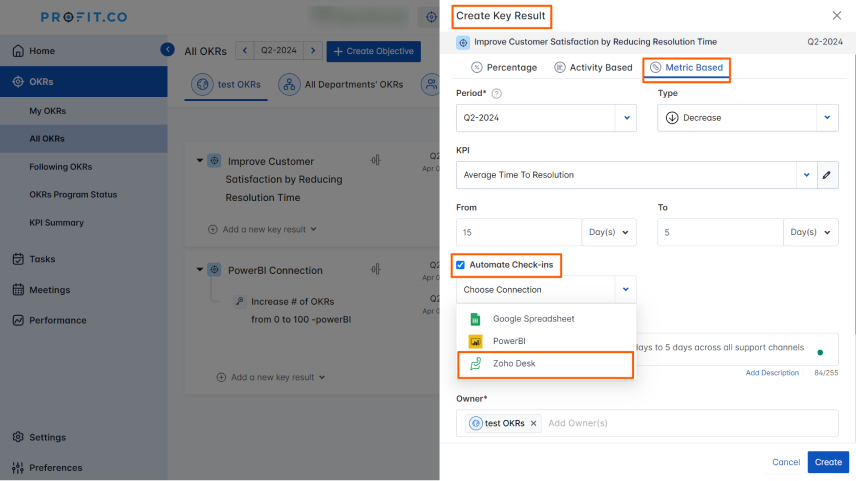856x481 pixels.
Task: Click the Increase # of OKRs key result
Action: (301, 310)
